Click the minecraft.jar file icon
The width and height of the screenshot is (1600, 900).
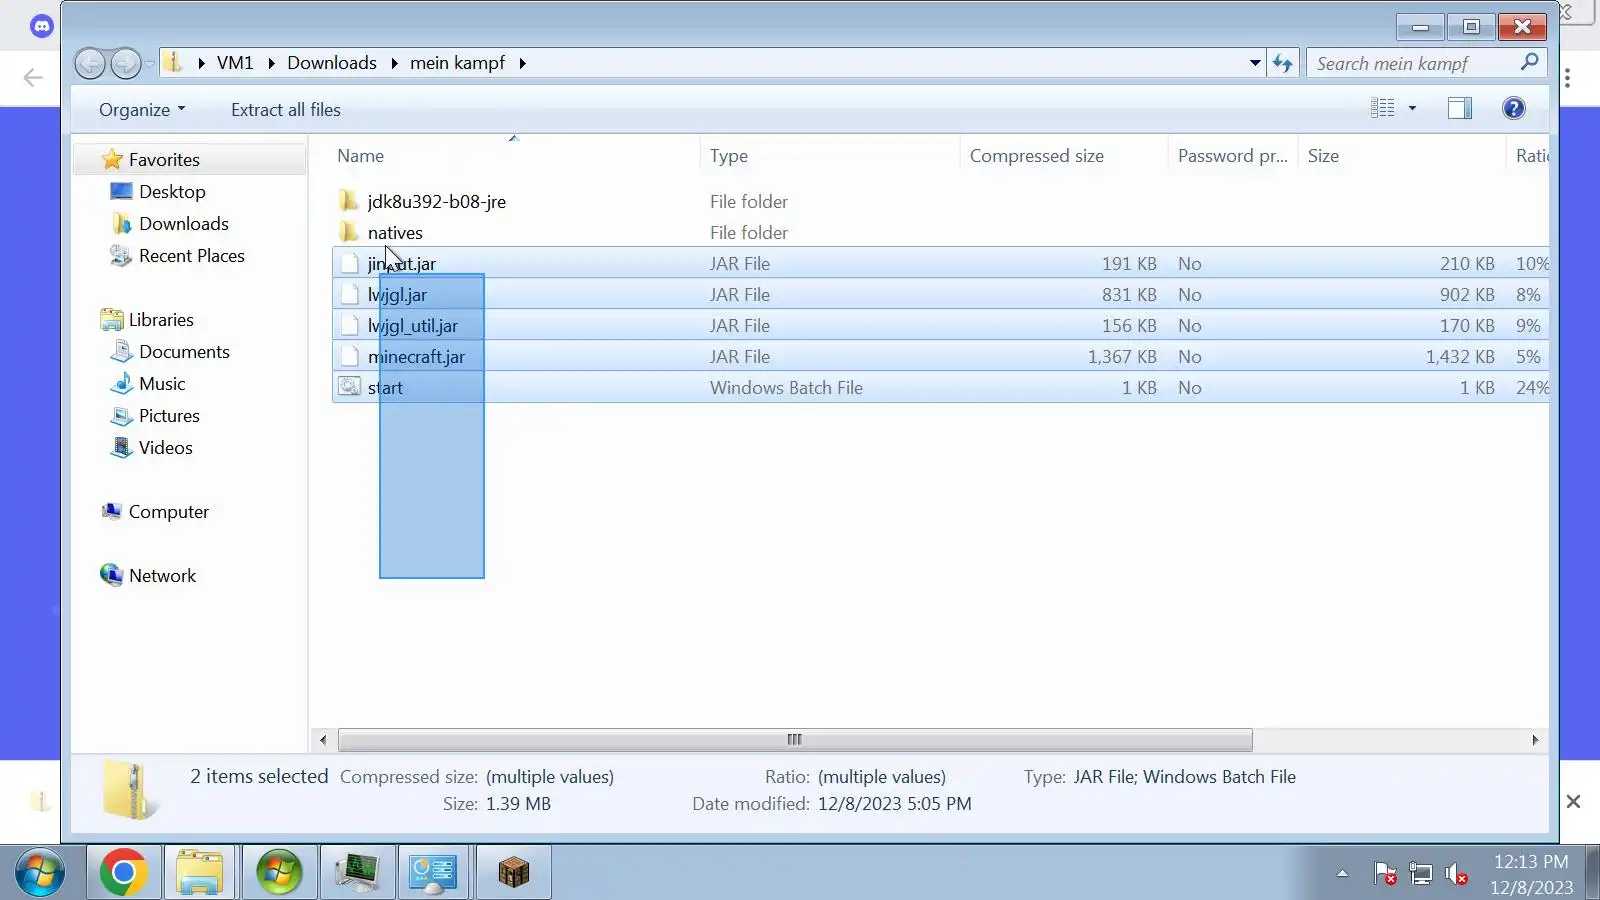(x=349, y=356)
